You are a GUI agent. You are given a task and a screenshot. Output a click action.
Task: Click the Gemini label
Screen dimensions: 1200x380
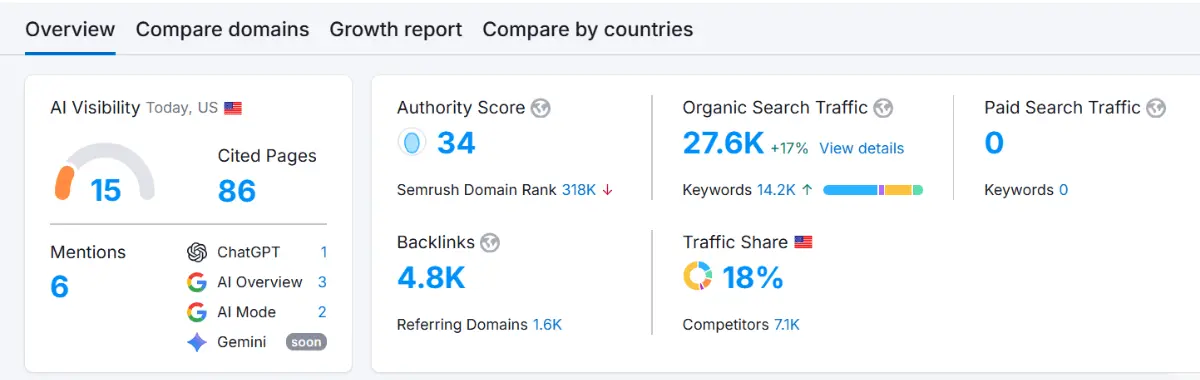242,342
